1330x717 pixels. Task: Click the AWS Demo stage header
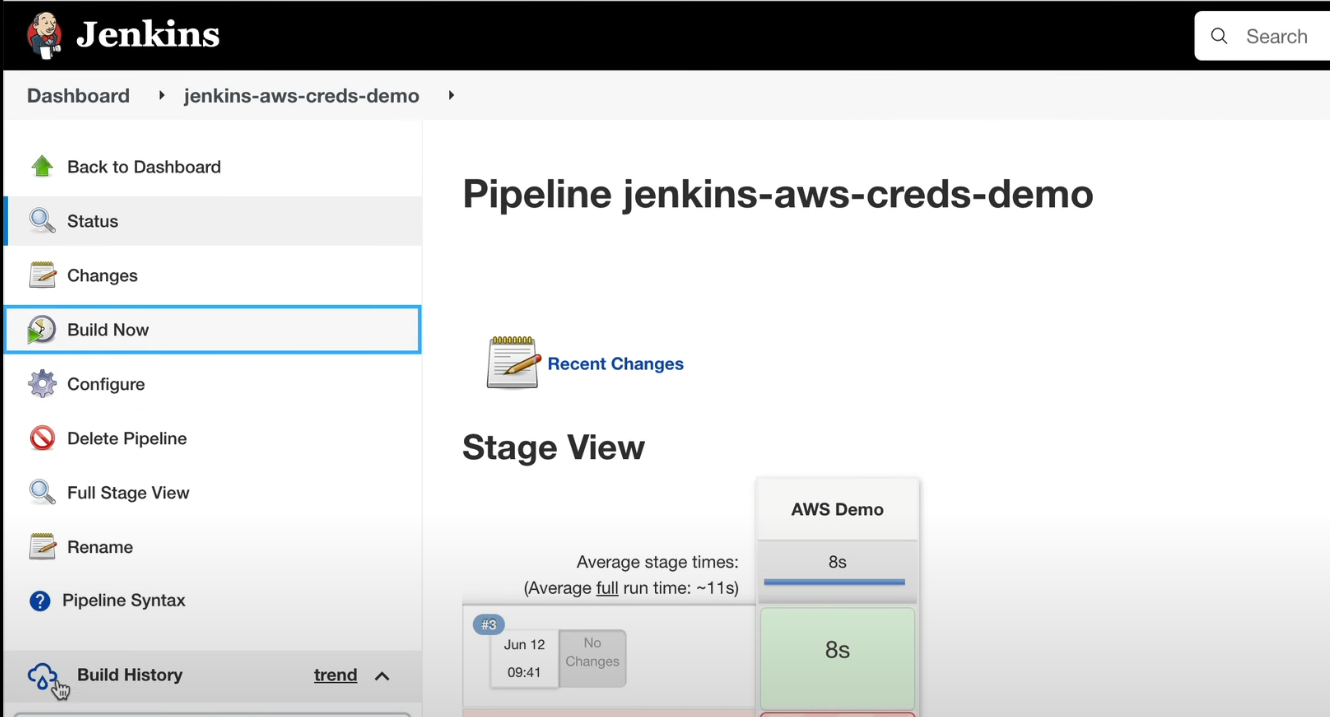tap(837, 509)
